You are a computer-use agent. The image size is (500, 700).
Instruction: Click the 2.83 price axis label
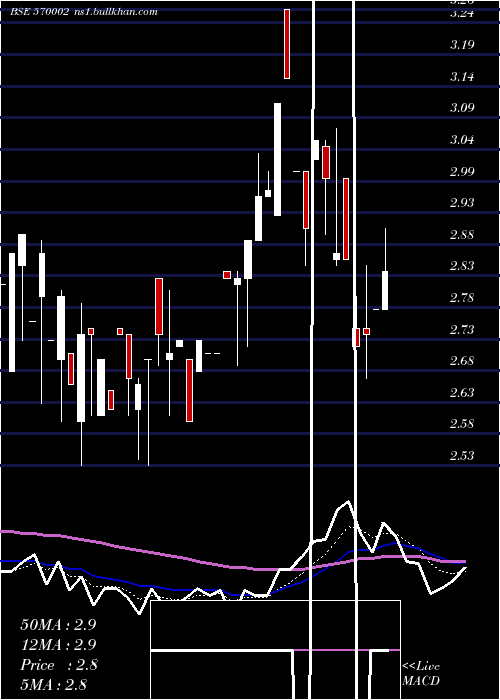tap(462, 266)
